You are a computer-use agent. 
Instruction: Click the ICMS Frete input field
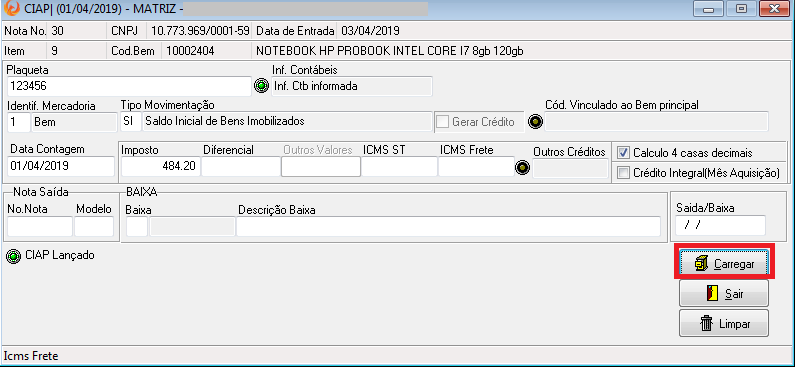476,166
